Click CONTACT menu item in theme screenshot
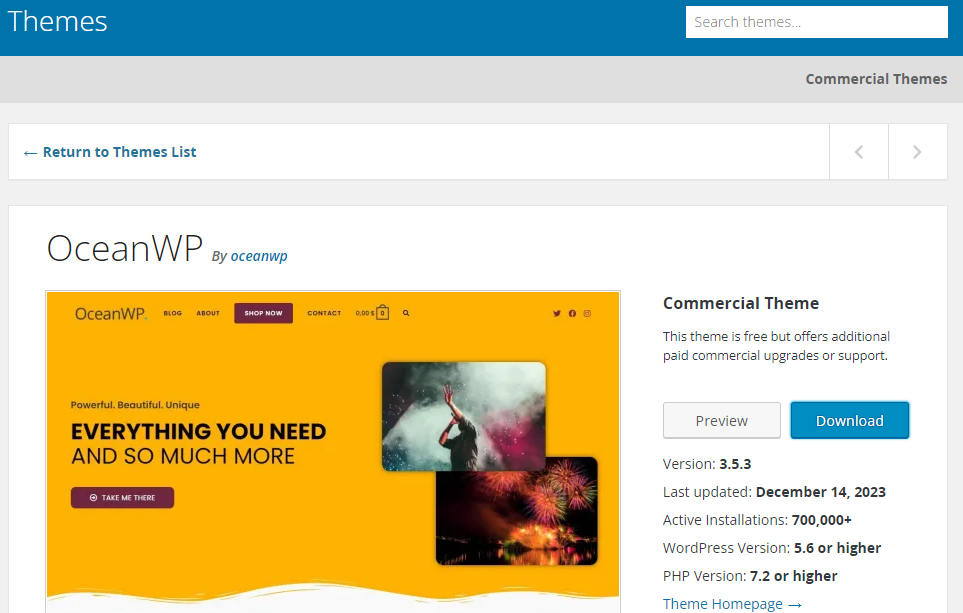Image resolution: width=963 pixels, height=613 pixels. pyautogui.click(x=324, y=313)
